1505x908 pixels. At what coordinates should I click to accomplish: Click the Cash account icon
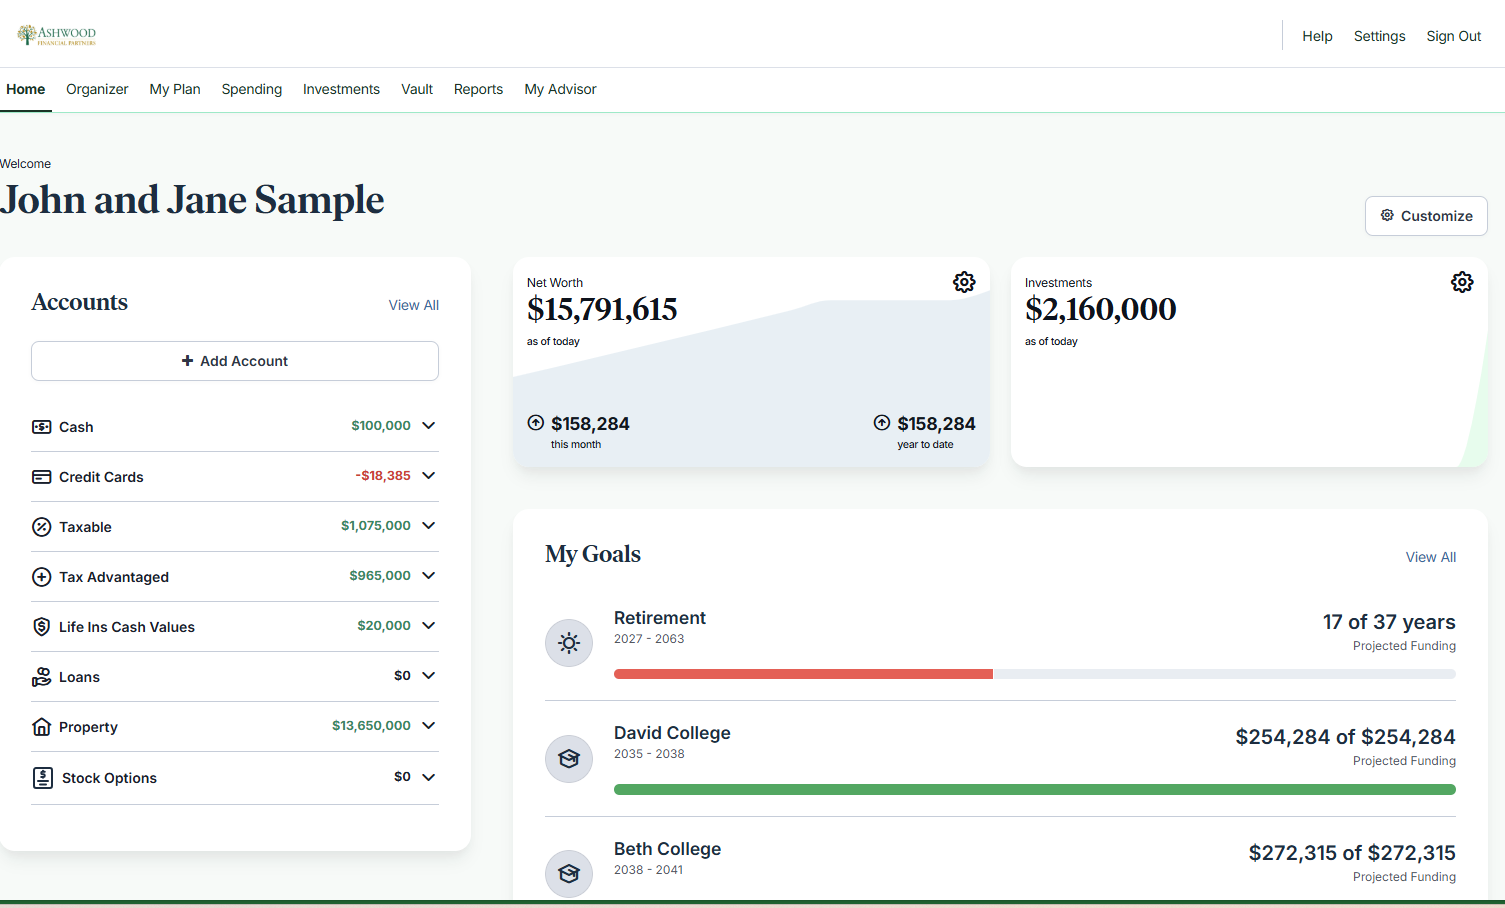point(41,426)
